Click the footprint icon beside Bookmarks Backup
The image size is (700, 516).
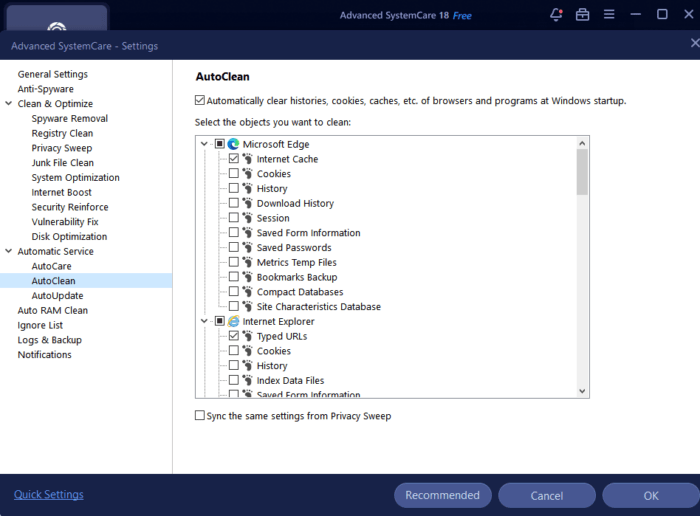248,277
